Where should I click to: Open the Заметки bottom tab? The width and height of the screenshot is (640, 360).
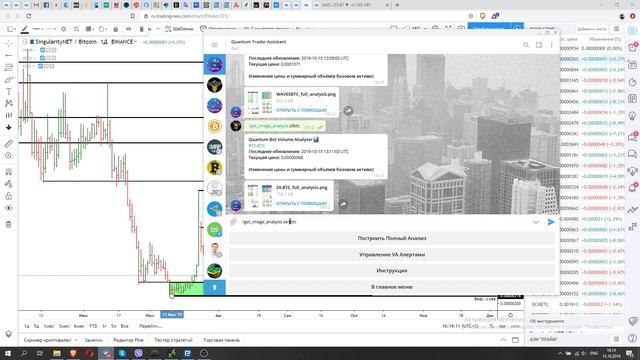tap(93, 340)
